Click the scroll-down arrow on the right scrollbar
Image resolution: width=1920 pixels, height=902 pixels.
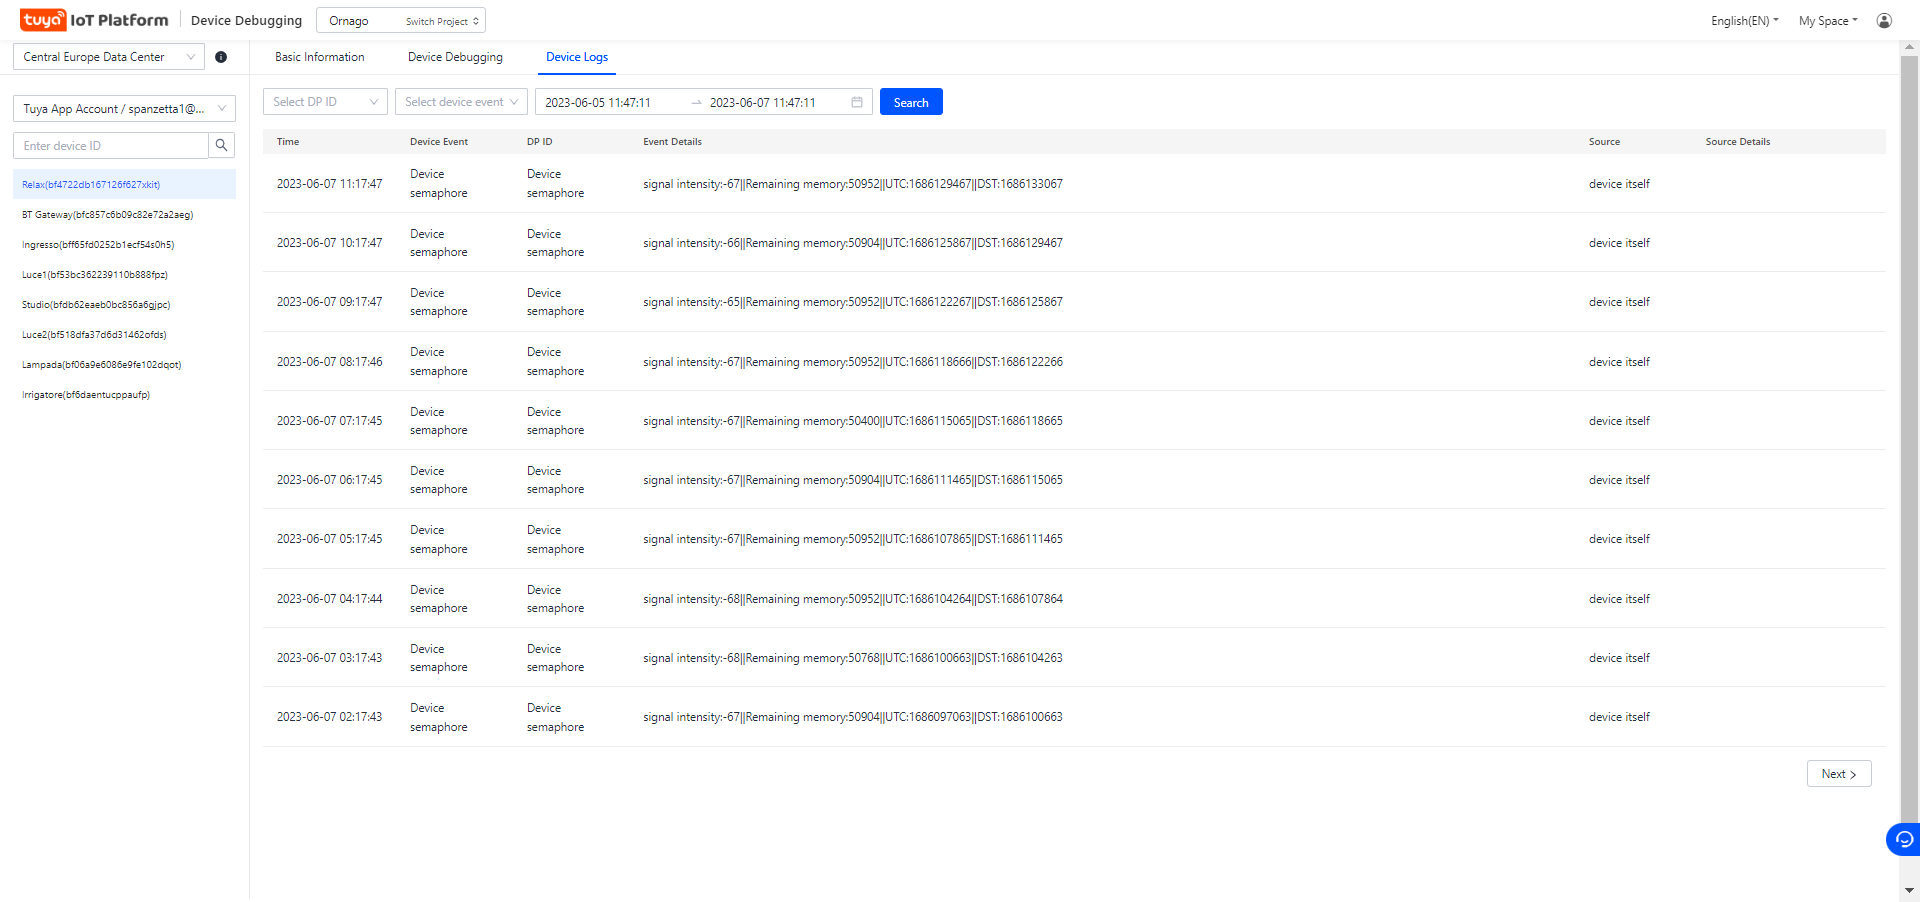[x=1911, y=890]
